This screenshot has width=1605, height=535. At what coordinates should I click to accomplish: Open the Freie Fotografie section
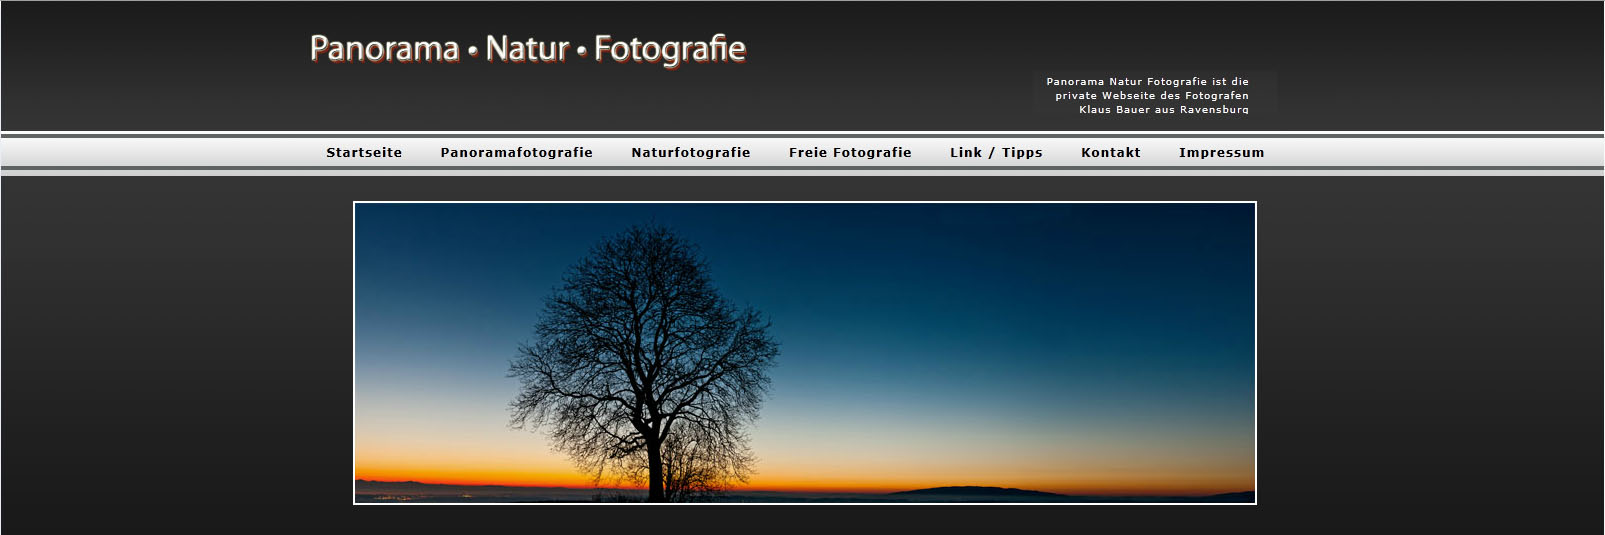pos(849,153)
